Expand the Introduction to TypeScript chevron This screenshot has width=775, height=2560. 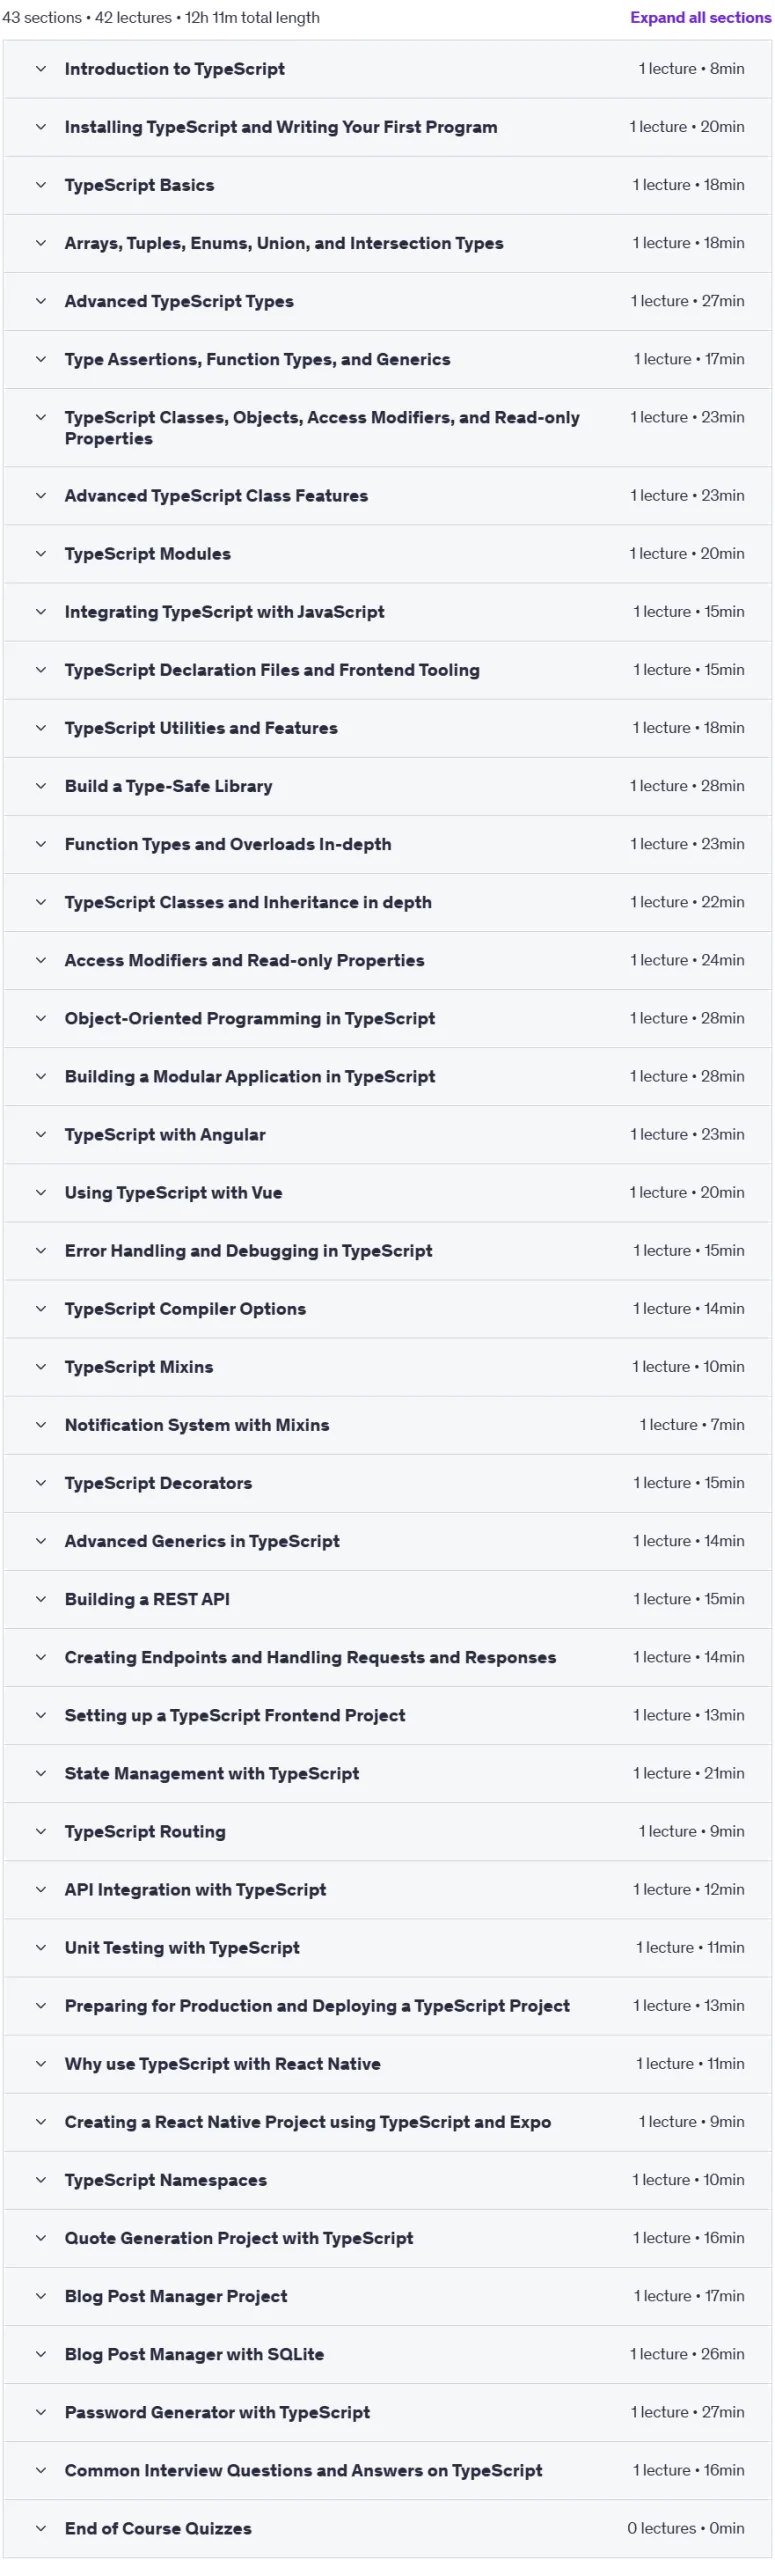tap(41, 69)
